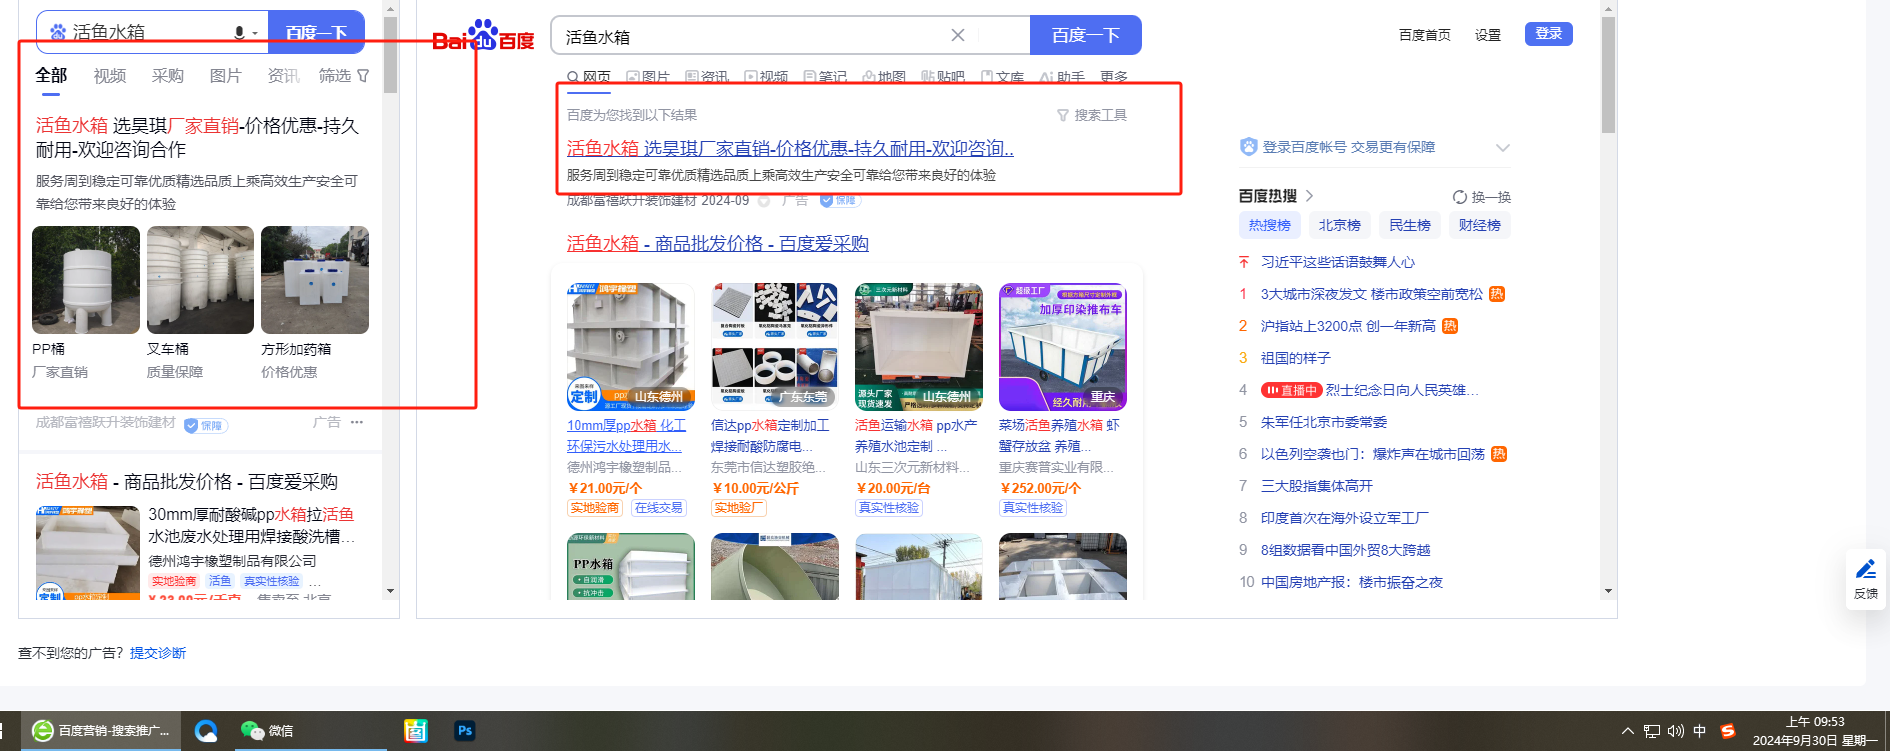Click 保障 badge under the mobile ad
This screenshot has width=1890, height=751.
click(x=206, y=425)
